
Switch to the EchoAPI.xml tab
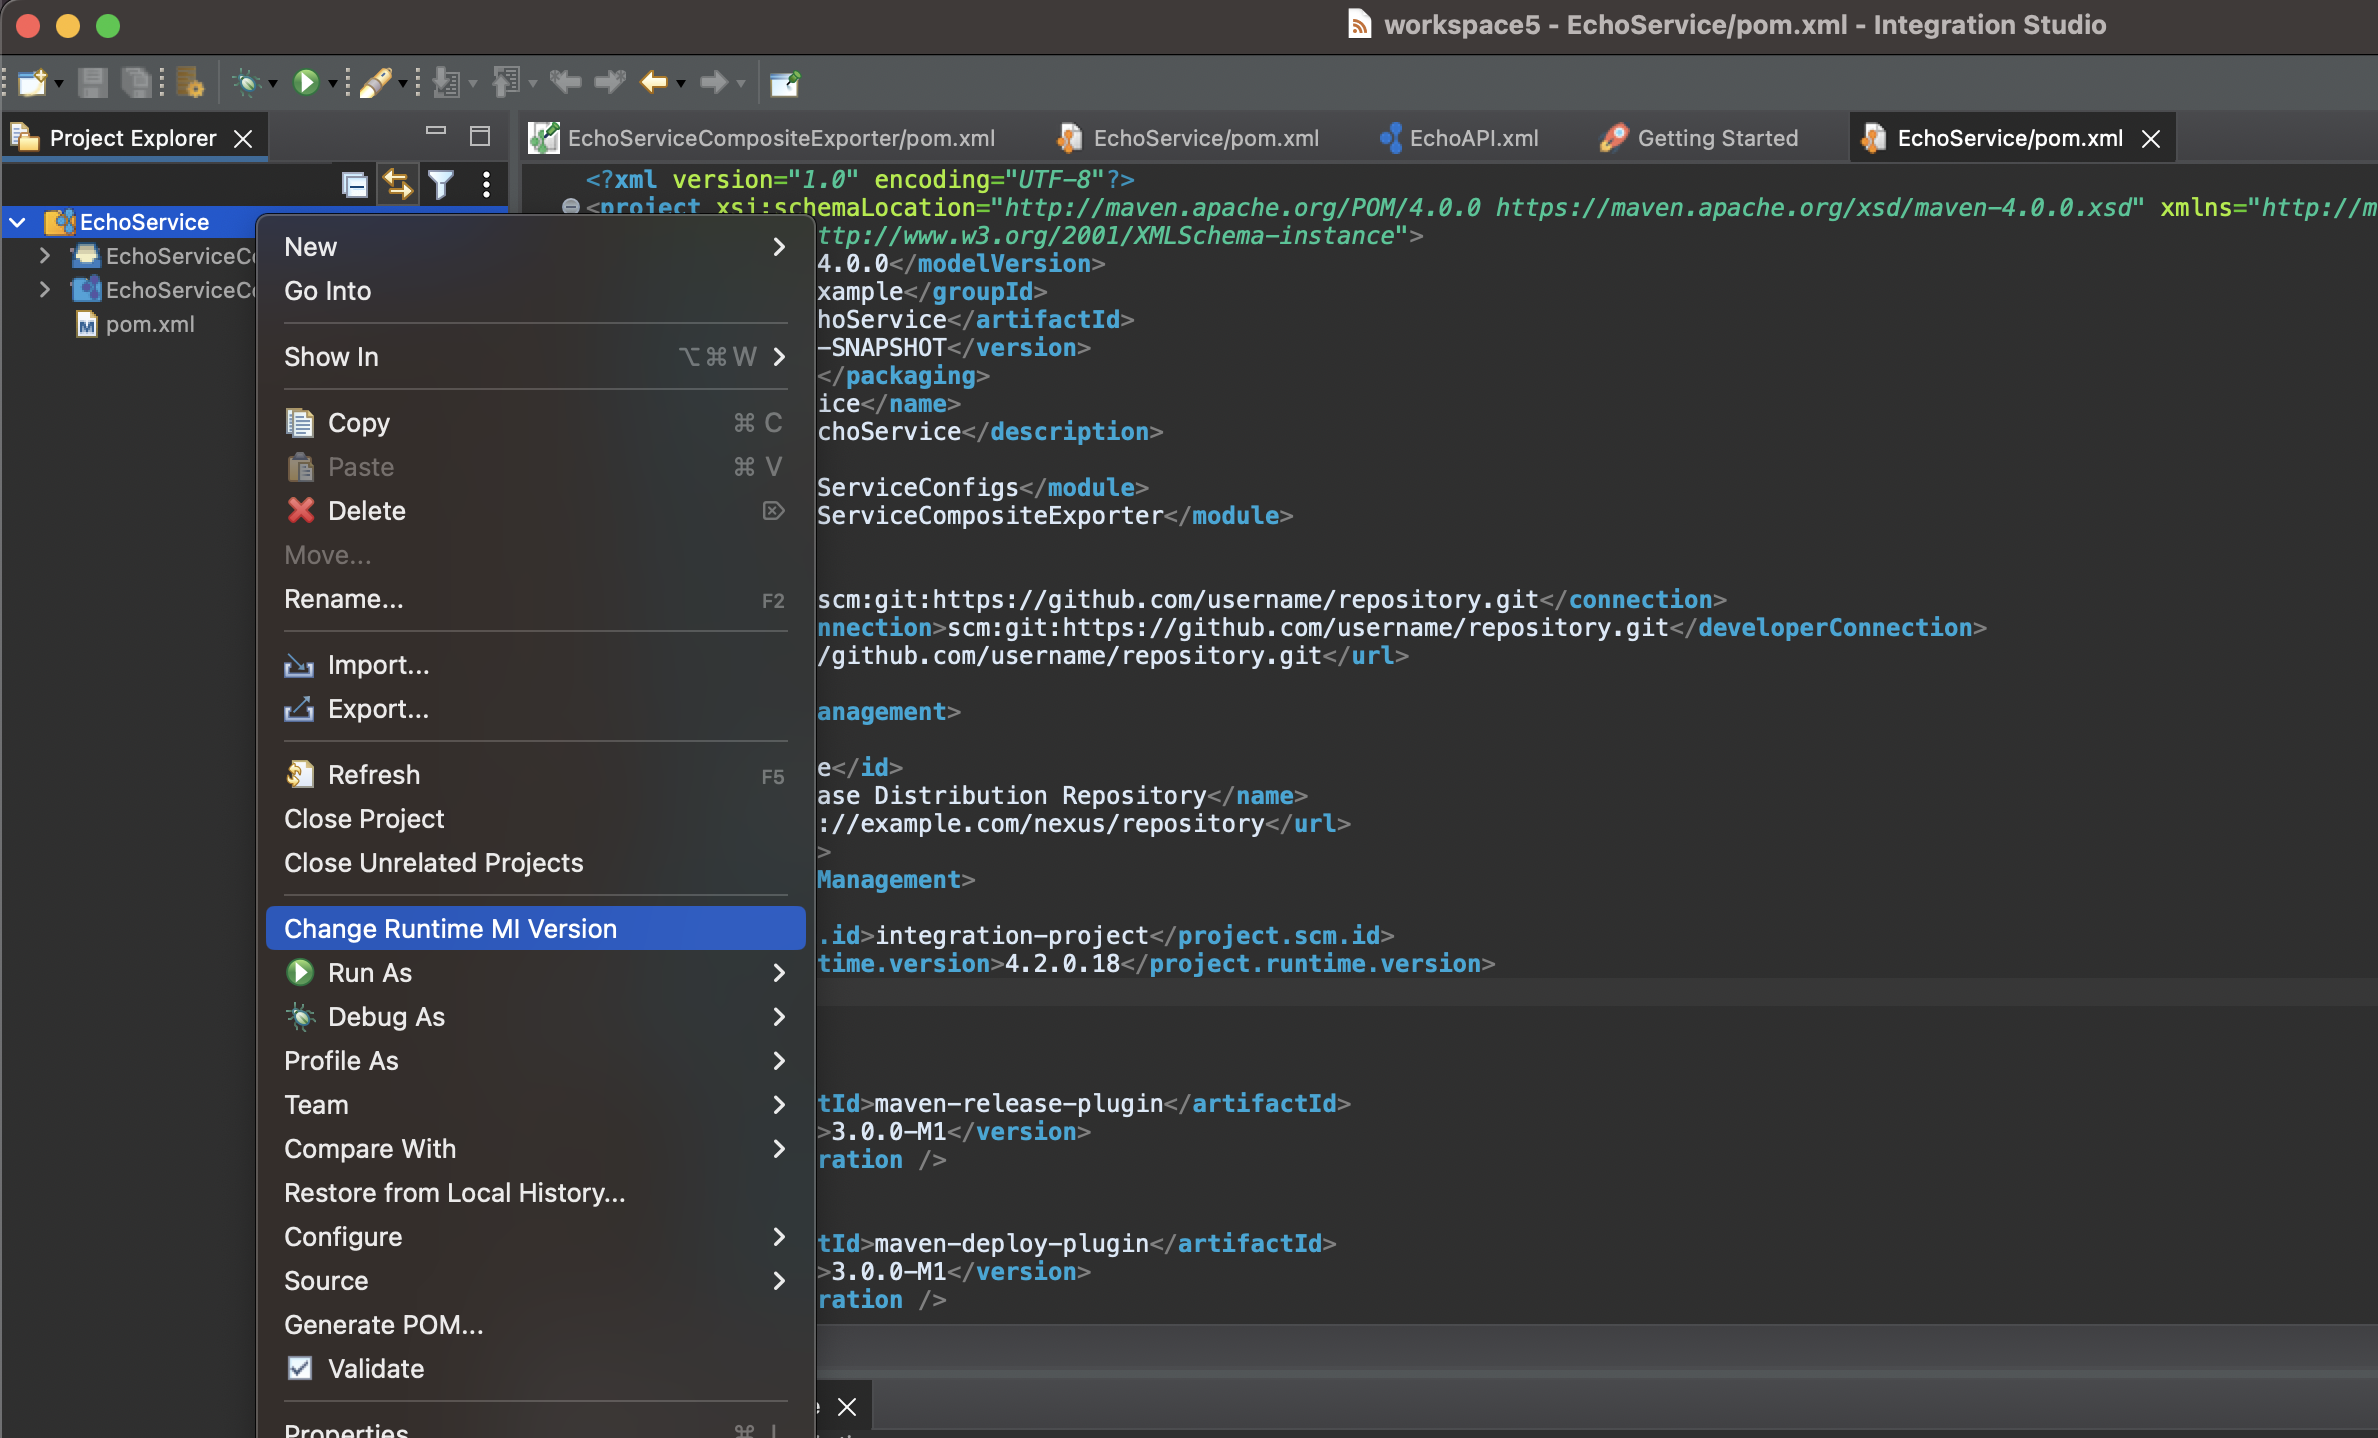(1458, 138)
